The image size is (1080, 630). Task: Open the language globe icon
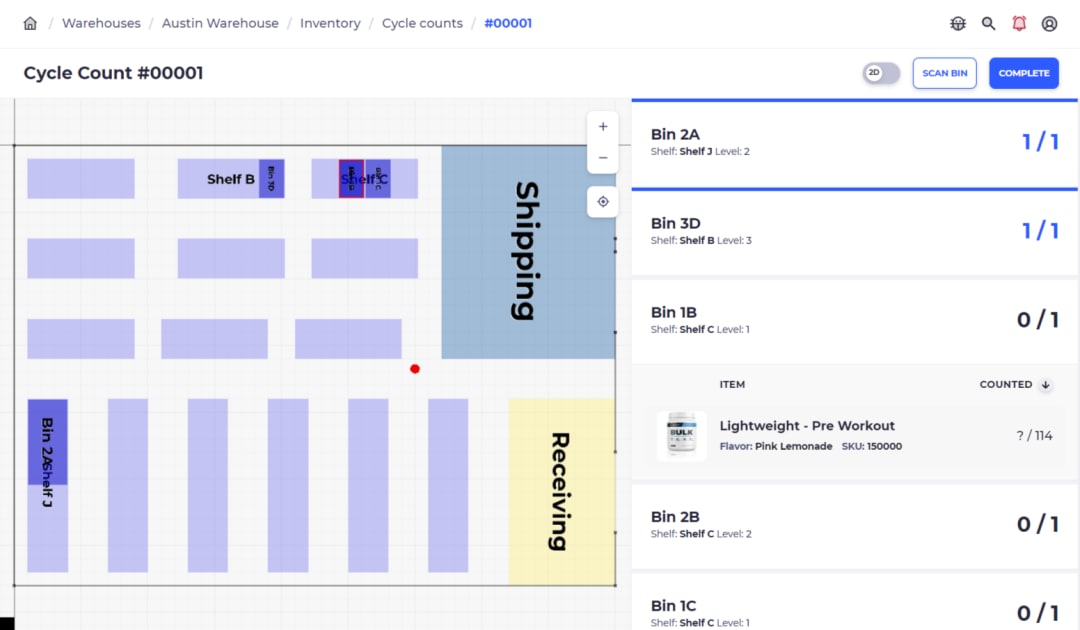click(x=958, y=23)
